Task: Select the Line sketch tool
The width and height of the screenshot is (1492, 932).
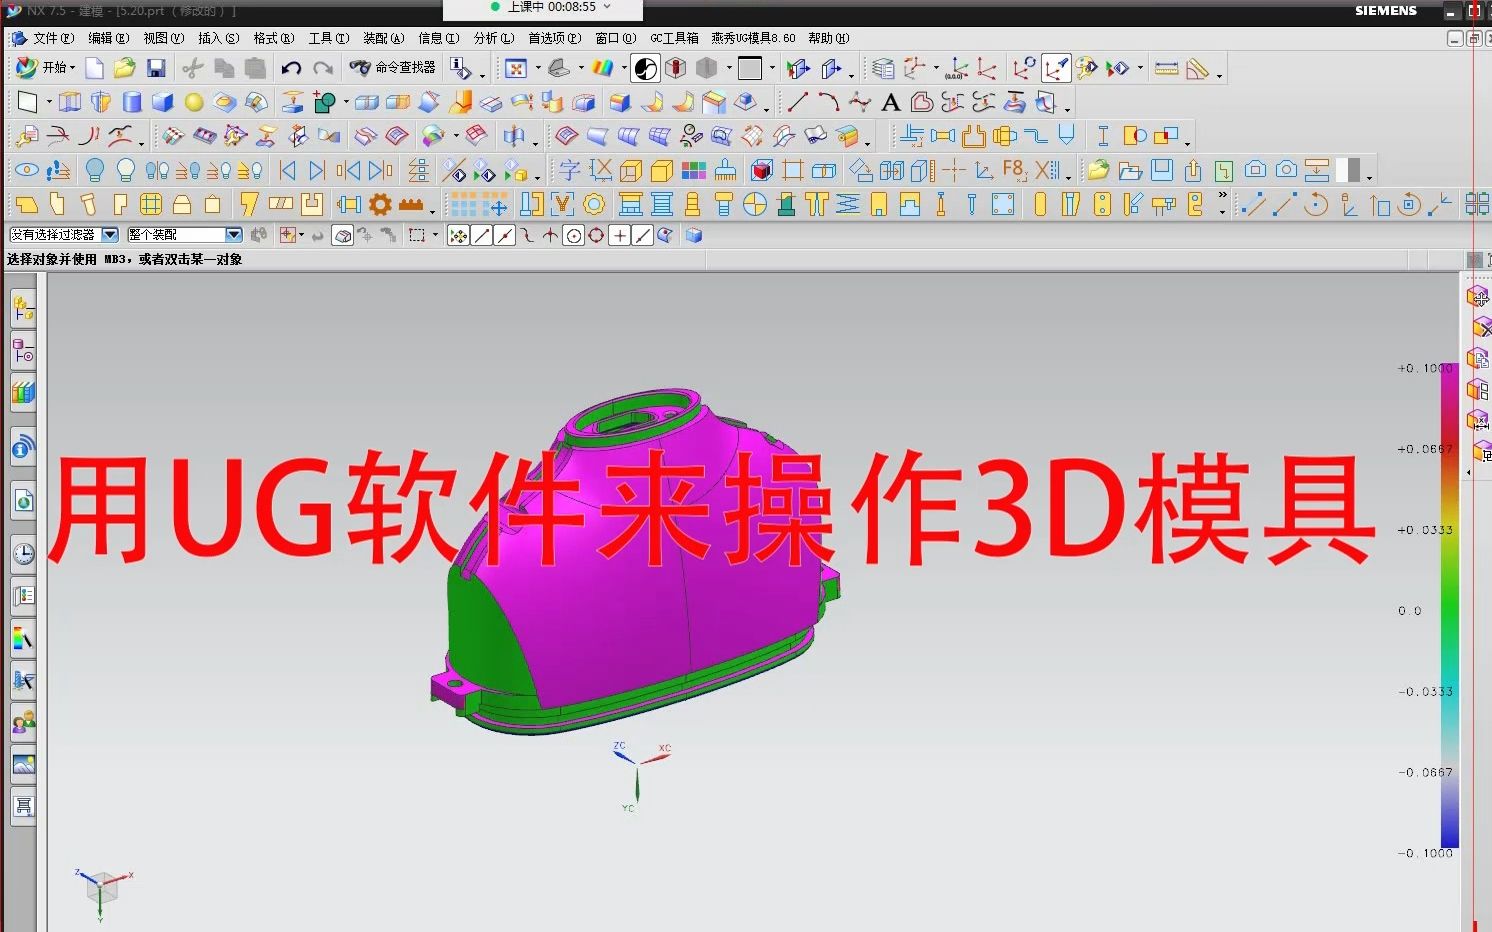Action: tap(797, 102)
